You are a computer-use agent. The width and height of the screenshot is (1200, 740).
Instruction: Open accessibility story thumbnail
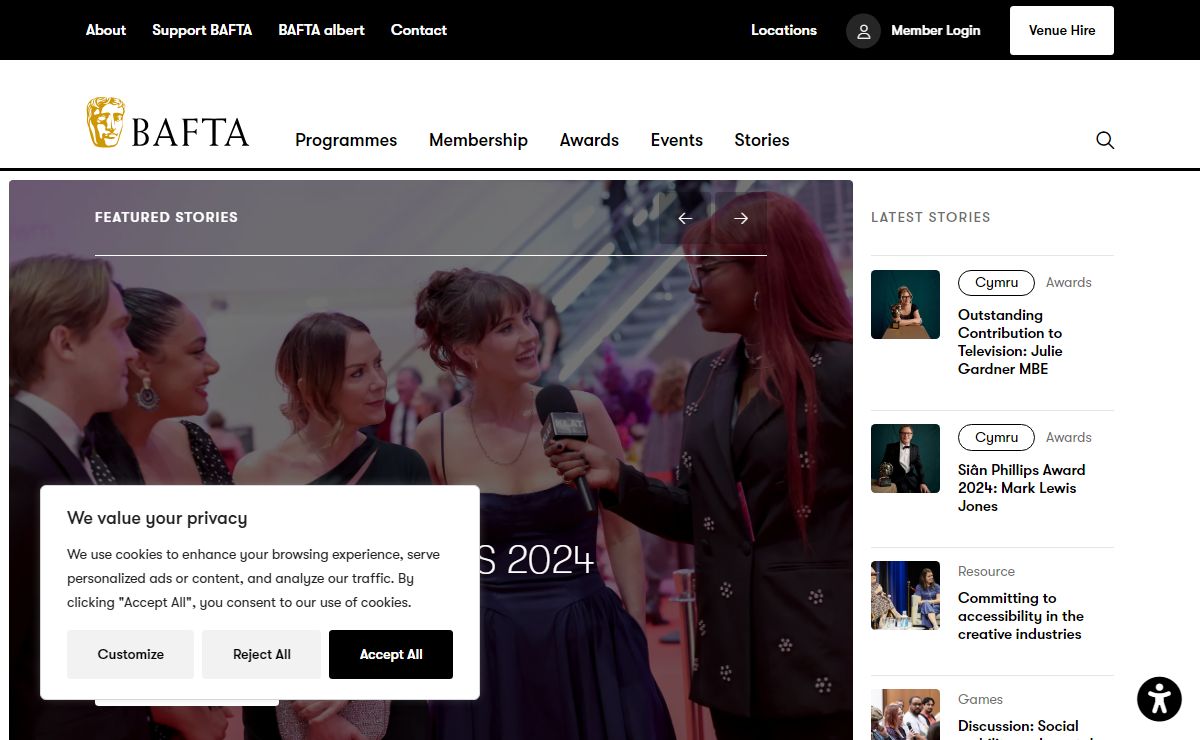(x=905, y=595)
